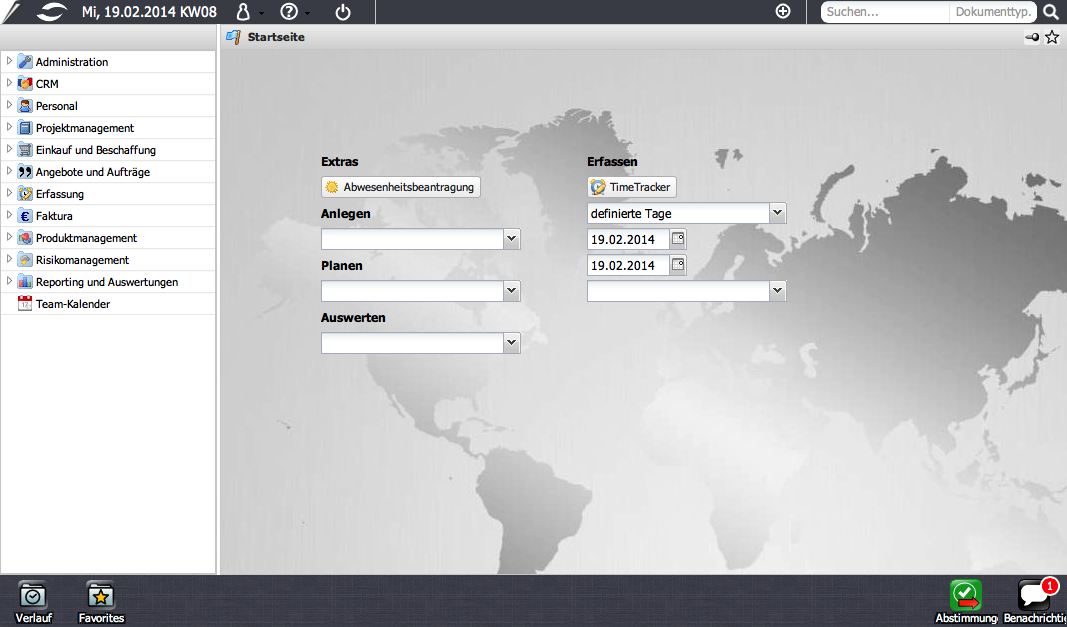Click the power logout icon
Viewport: 1067px width, 627px height.
point(343,12)
